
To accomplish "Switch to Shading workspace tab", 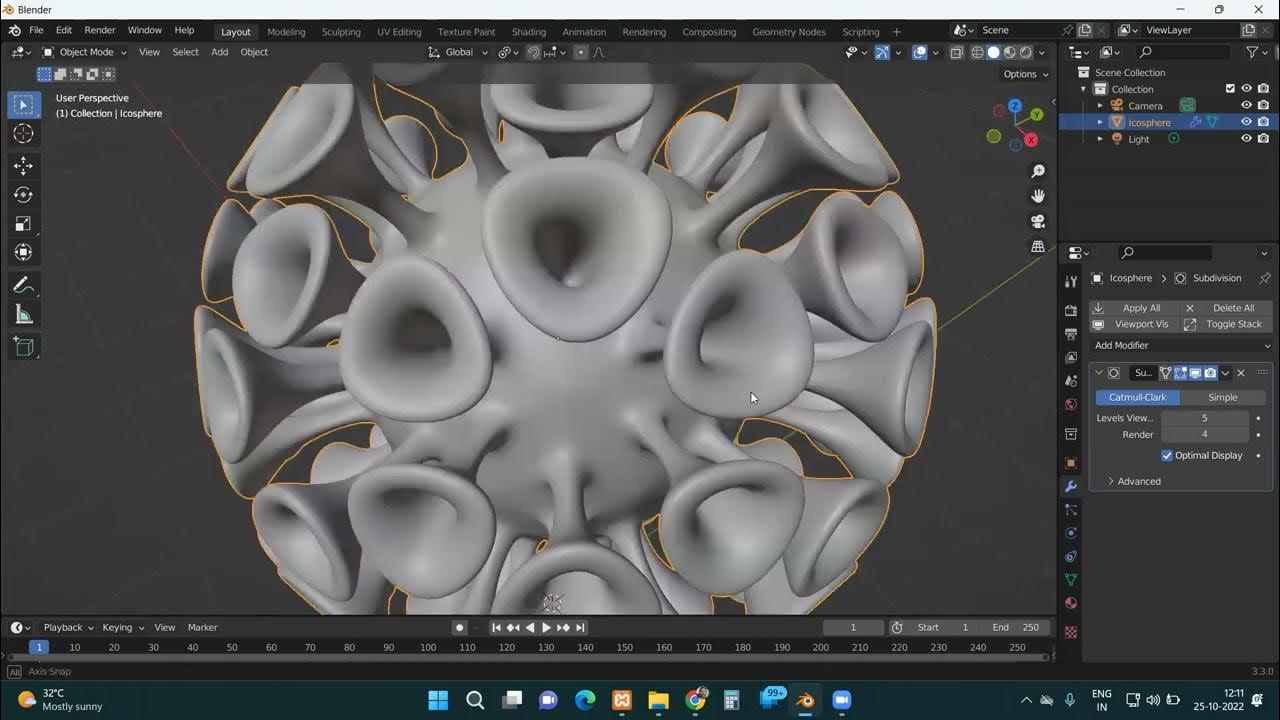I will click(x=529, y=31).
